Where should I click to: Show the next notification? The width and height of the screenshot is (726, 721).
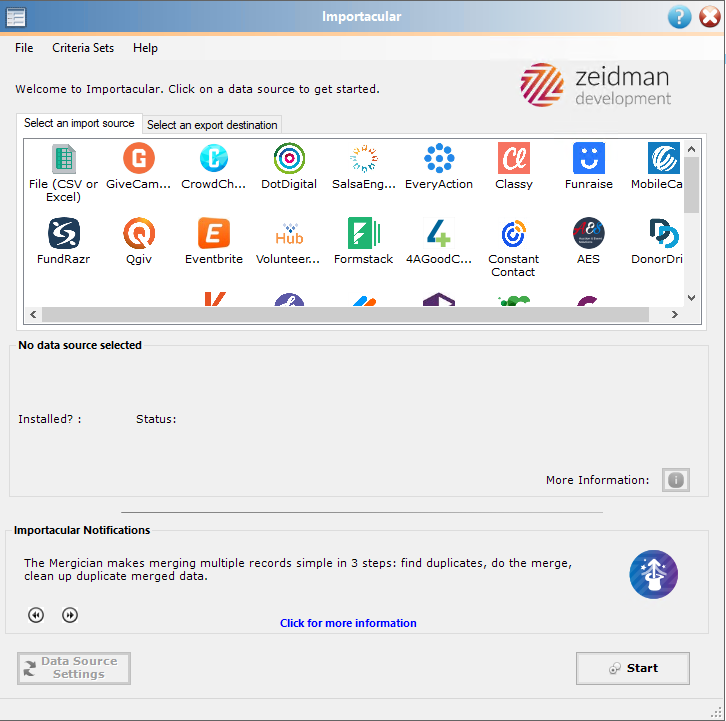(70, 615)
